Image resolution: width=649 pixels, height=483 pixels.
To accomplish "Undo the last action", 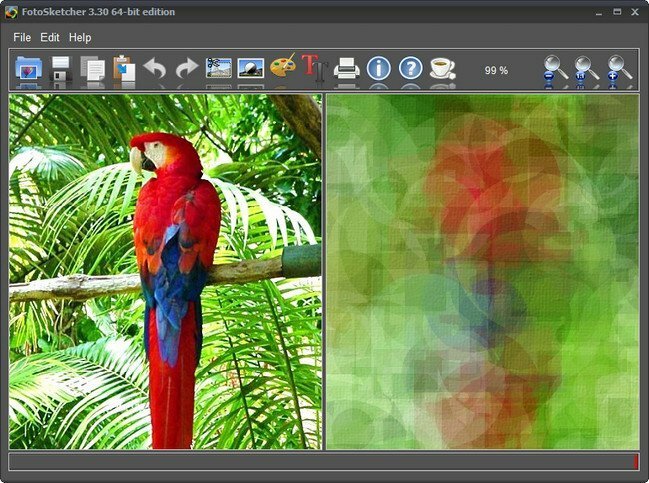I will (x=155, y=69).
